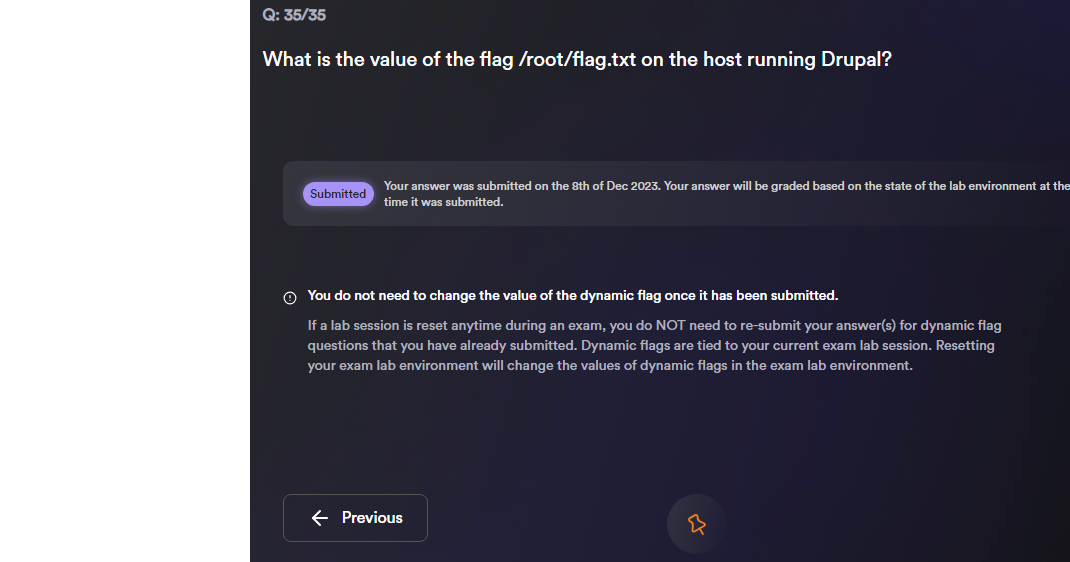The width and height of the screenshot is (1070, 562).
Task: Click the purple Submitted badge
Action: point(338,194)
